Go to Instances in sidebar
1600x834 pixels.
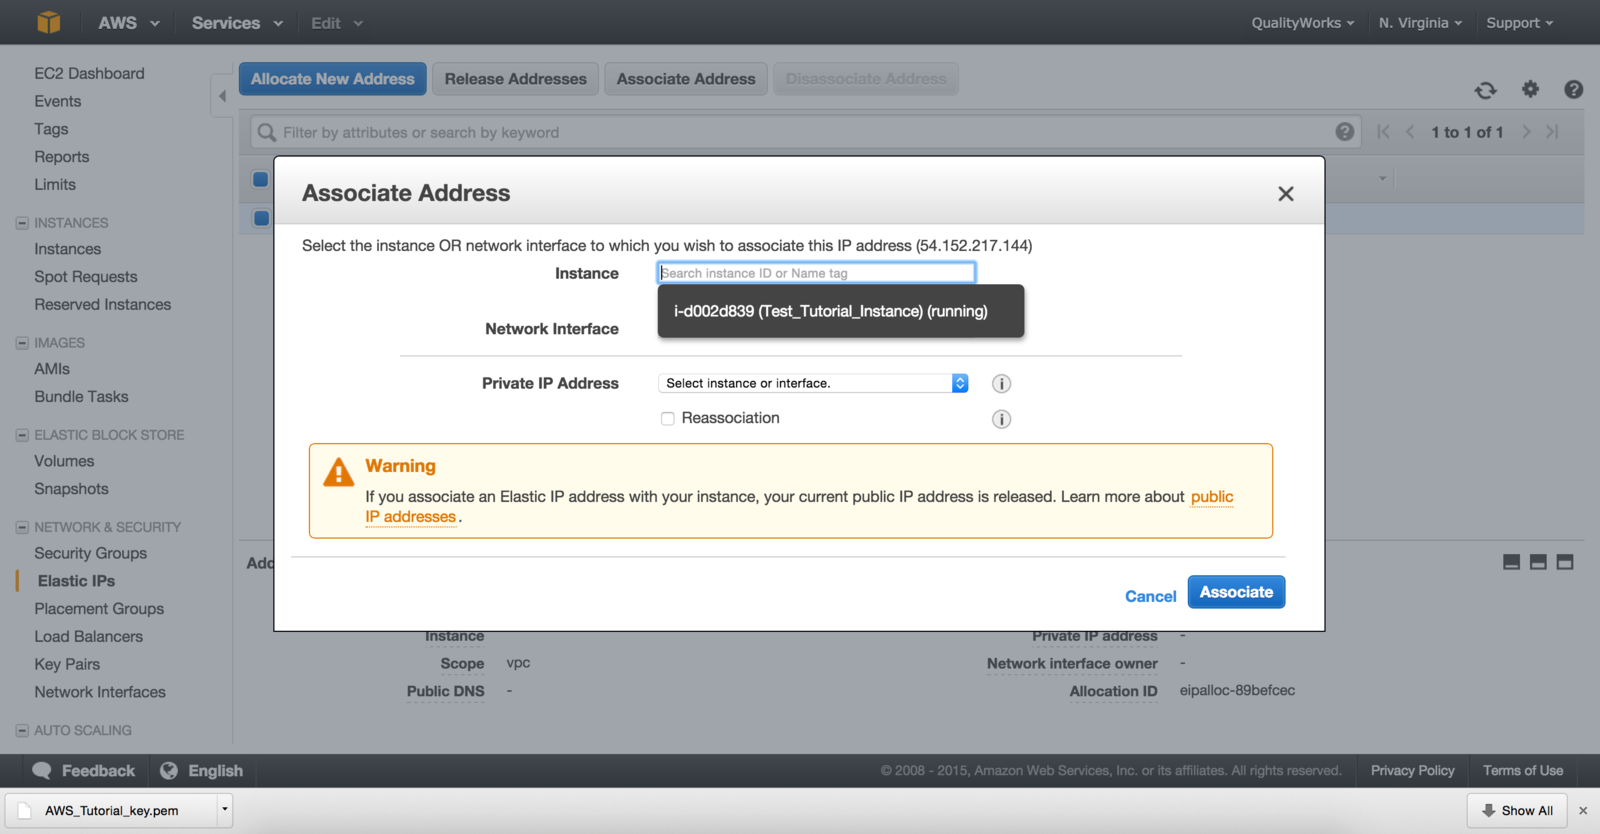(67, 250)
